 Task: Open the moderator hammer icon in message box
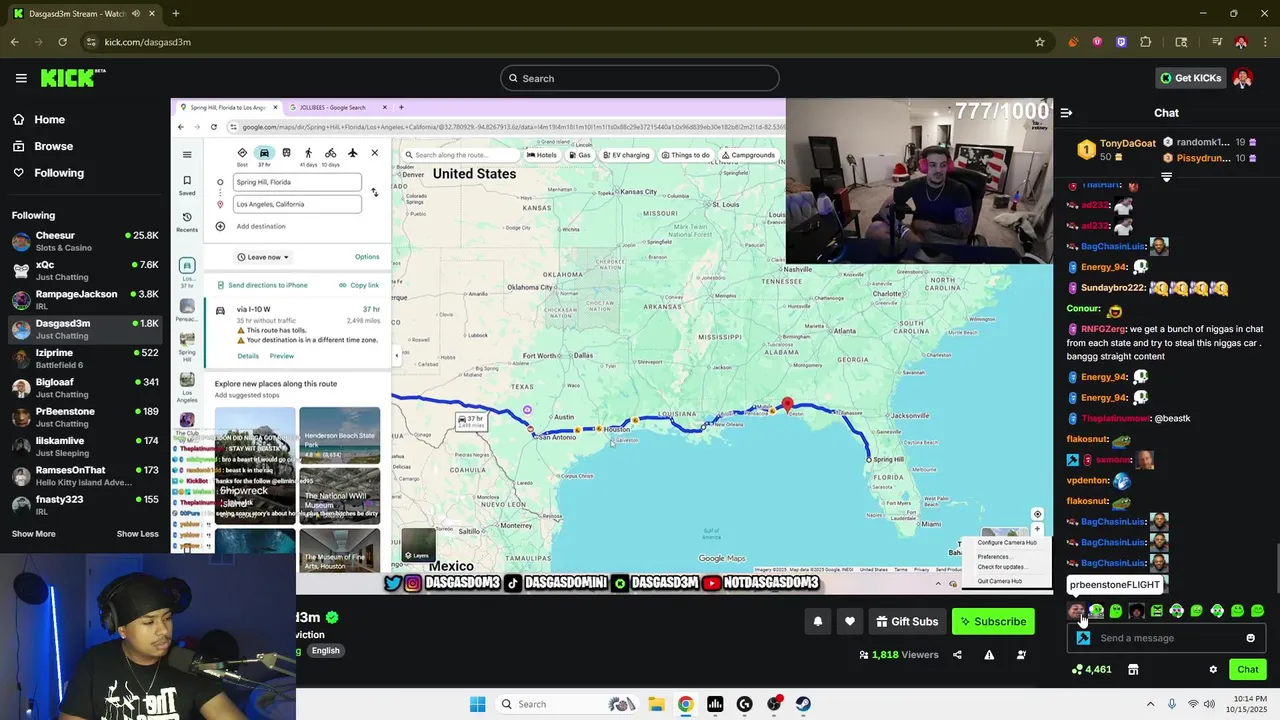tap(1083, 638)
